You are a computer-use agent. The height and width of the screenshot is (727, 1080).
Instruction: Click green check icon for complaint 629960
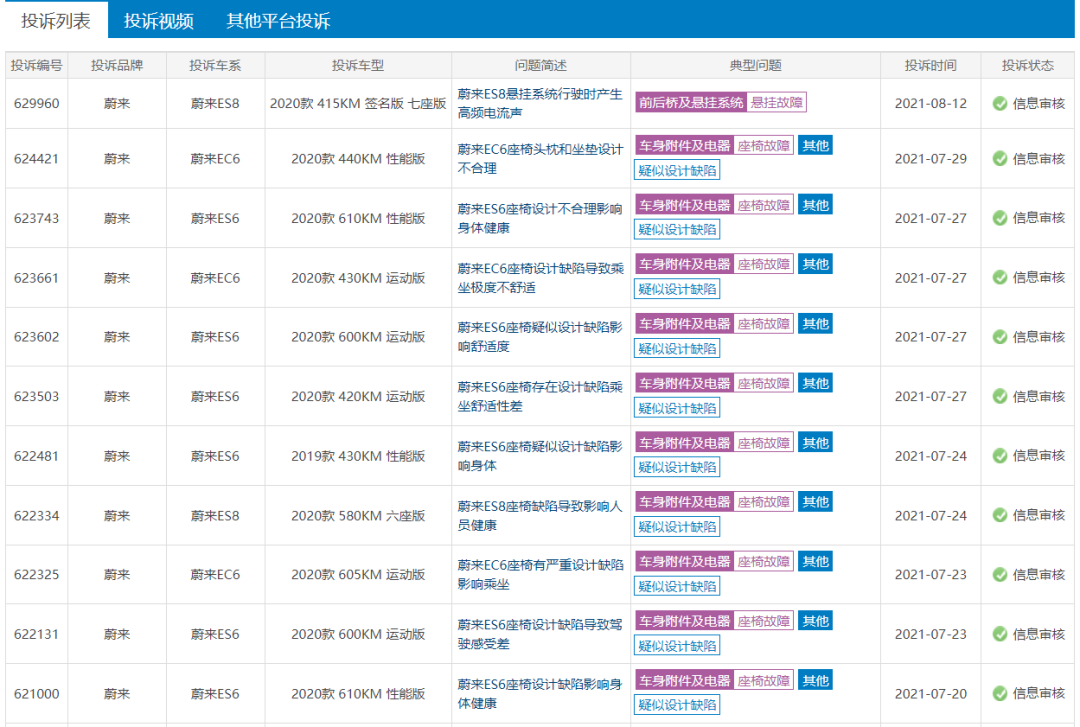click(x=1000, y=103)
